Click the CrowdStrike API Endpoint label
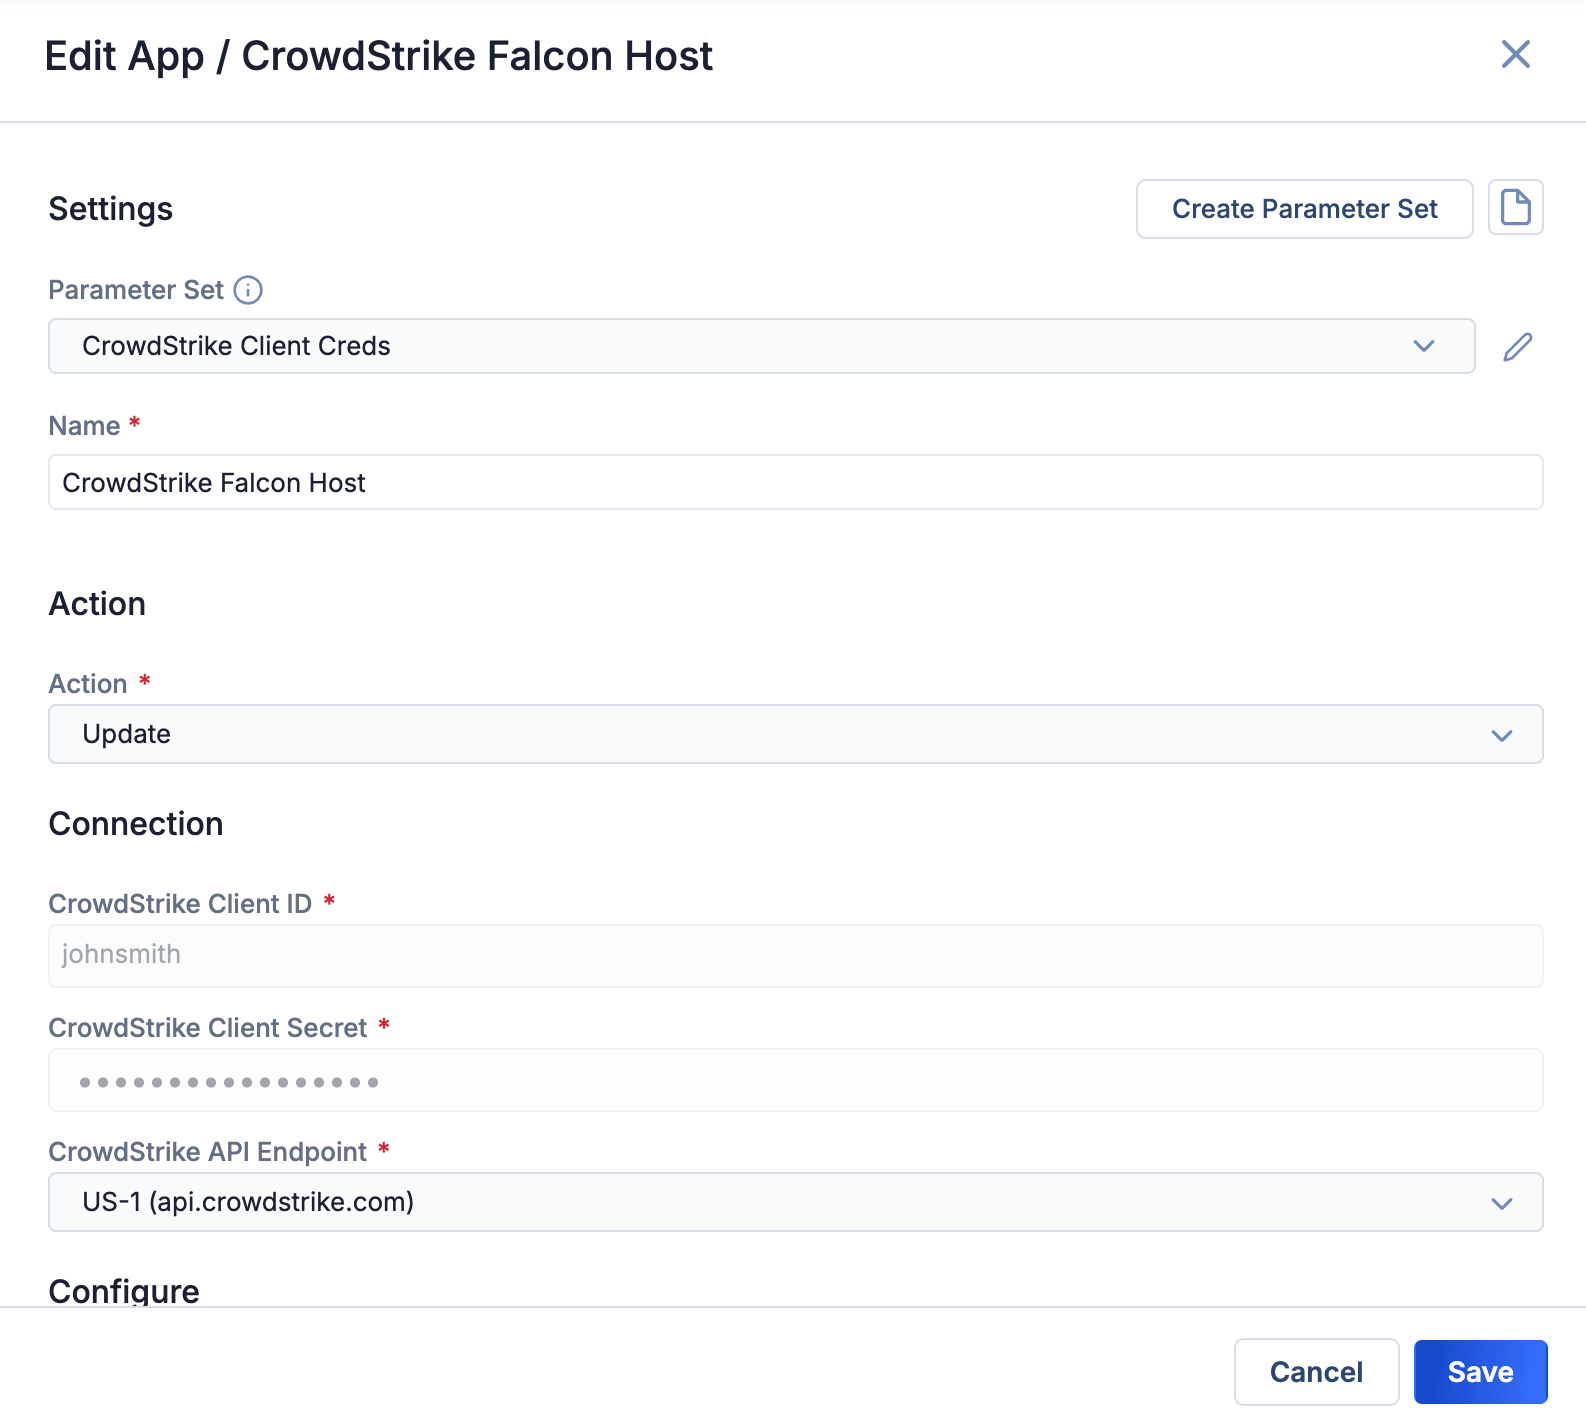 208,1152
